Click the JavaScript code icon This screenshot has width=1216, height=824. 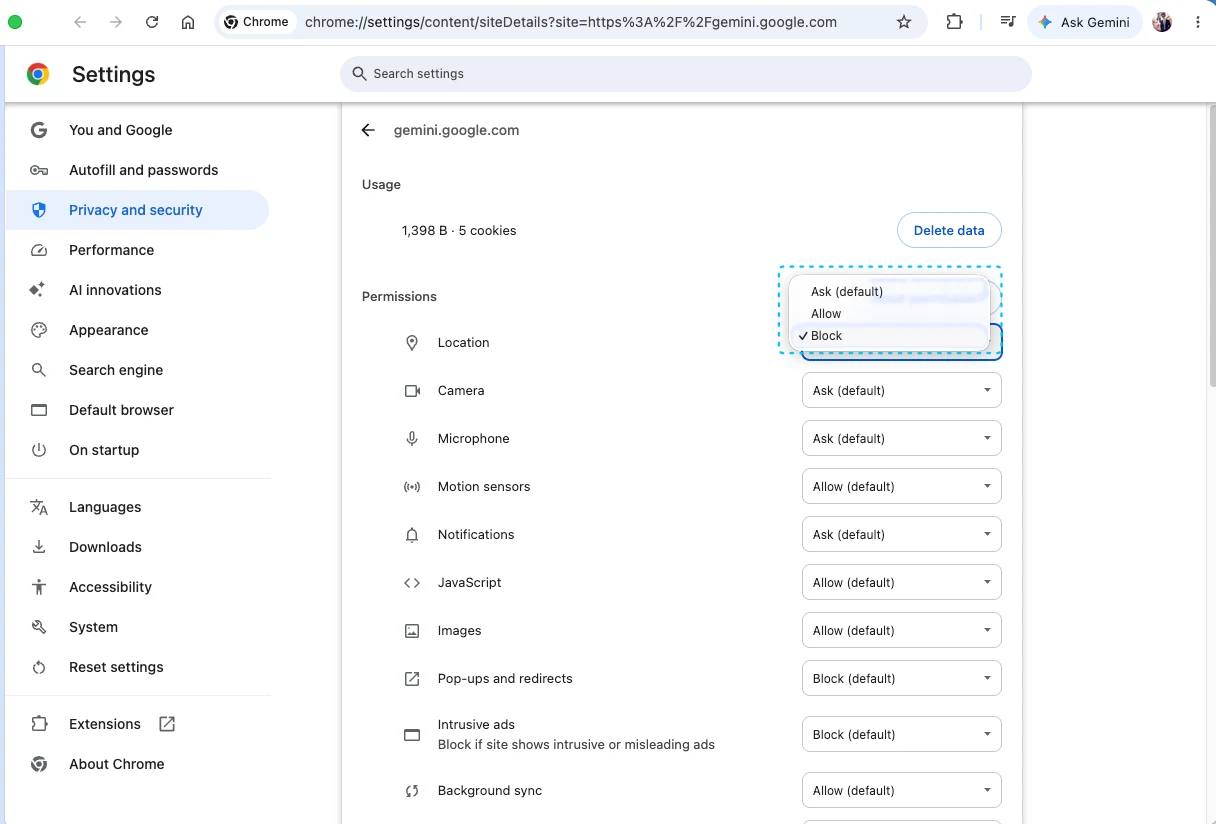coord(412,583)
